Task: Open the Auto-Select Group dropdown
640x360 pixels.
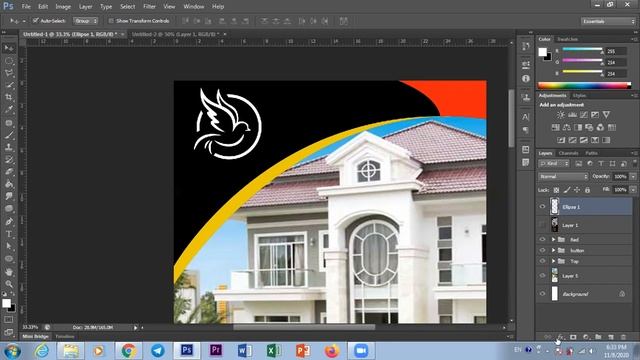Action: click(x=86, y=20)
